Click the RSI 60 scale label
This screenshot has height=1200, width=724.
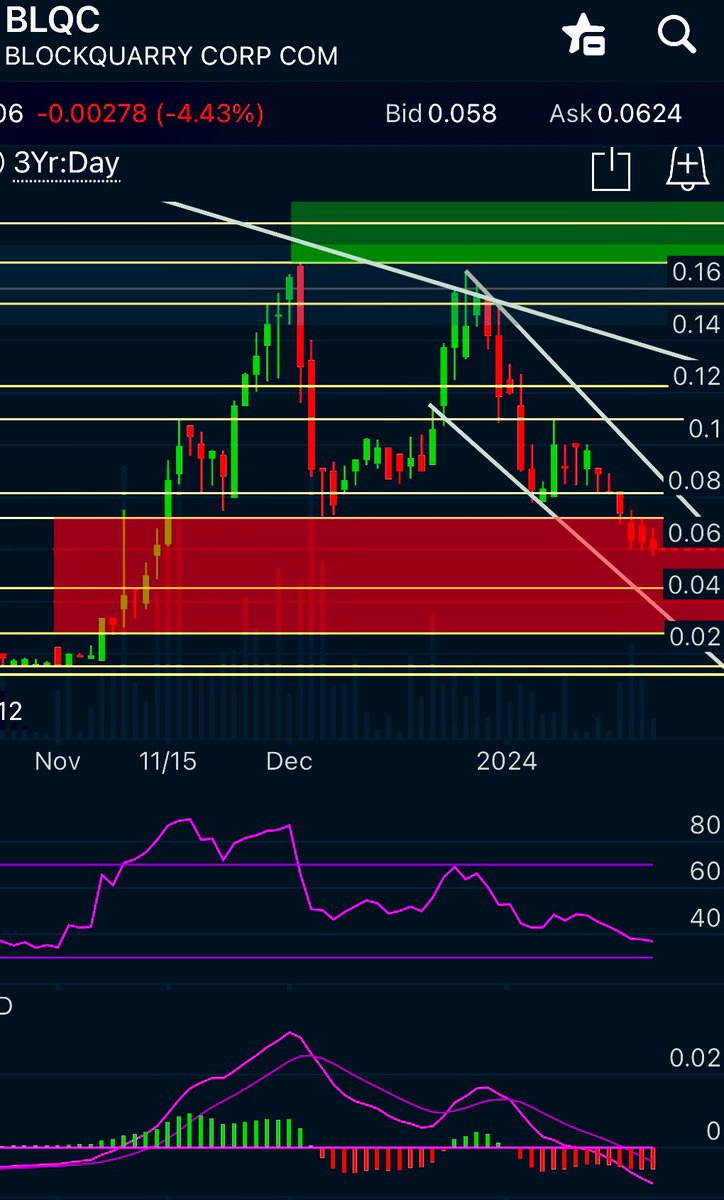(x=705, y=871)
